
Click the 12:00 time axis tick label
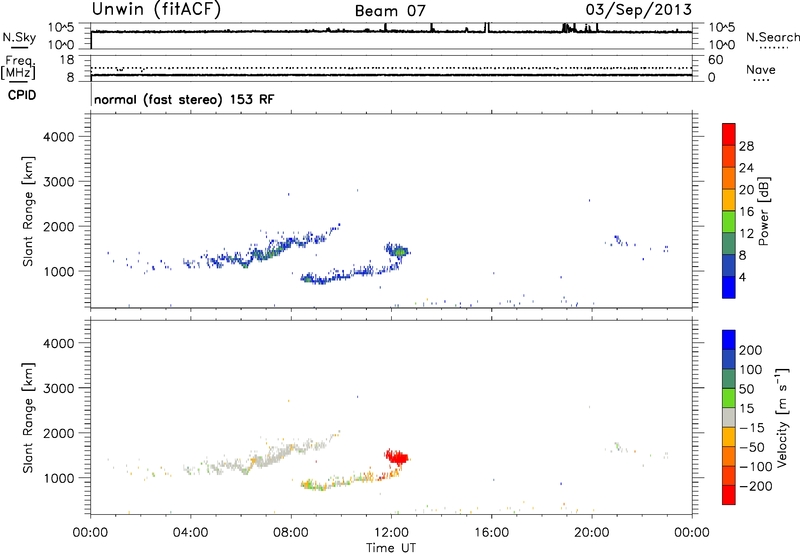click(x=391, y=533)
